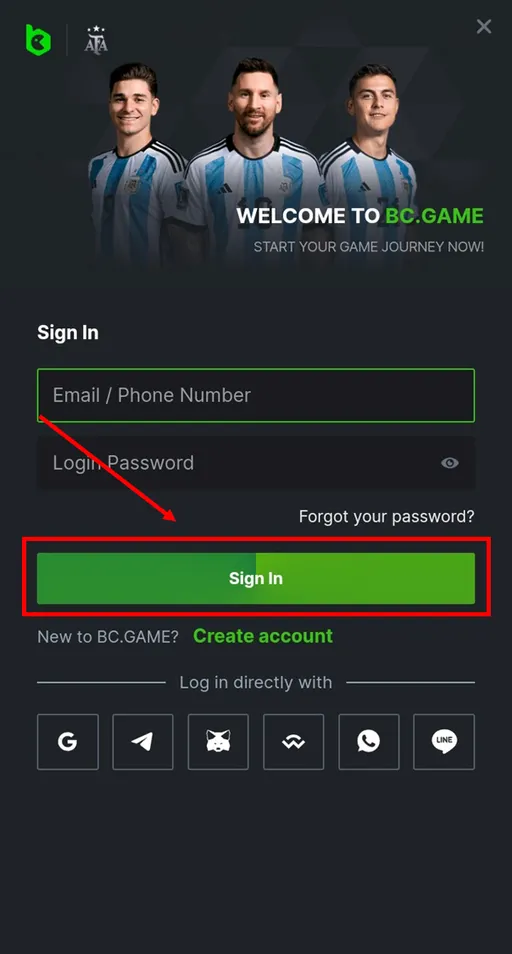Open the Forgot your password? link

click(x=386, y=517)
